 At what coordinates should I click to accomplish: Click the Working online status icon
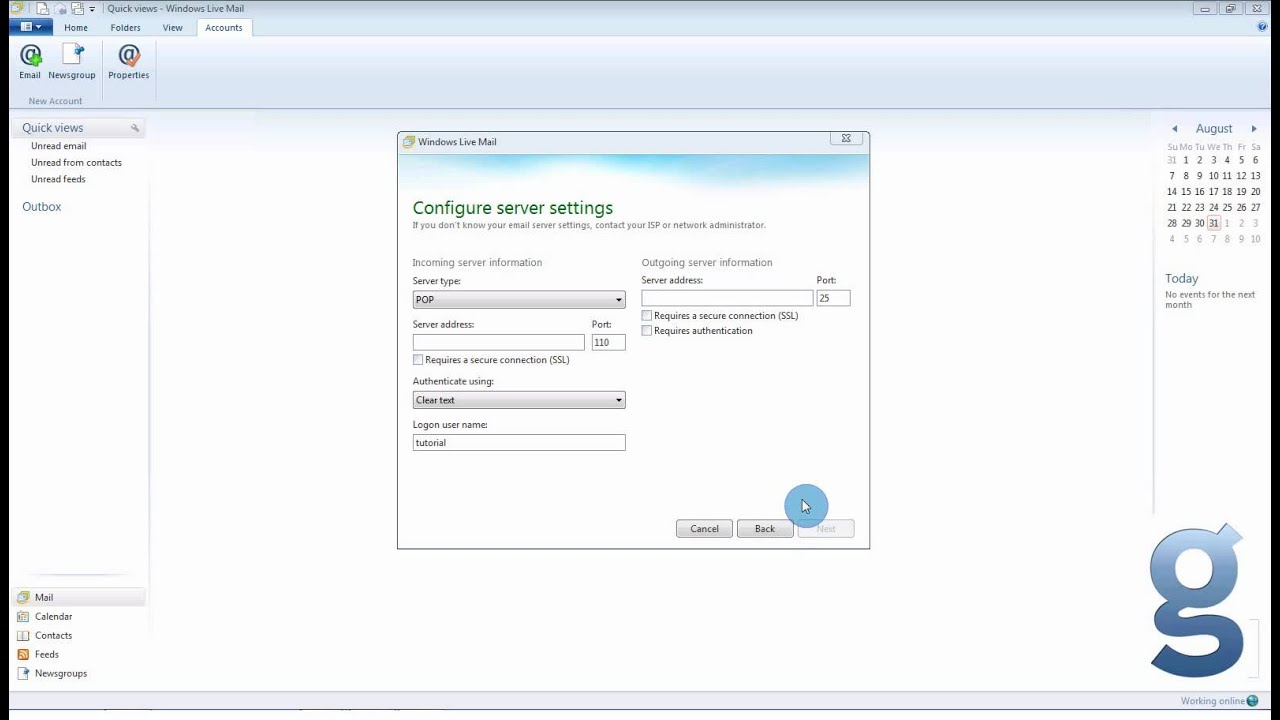[x=1253, y=701]
